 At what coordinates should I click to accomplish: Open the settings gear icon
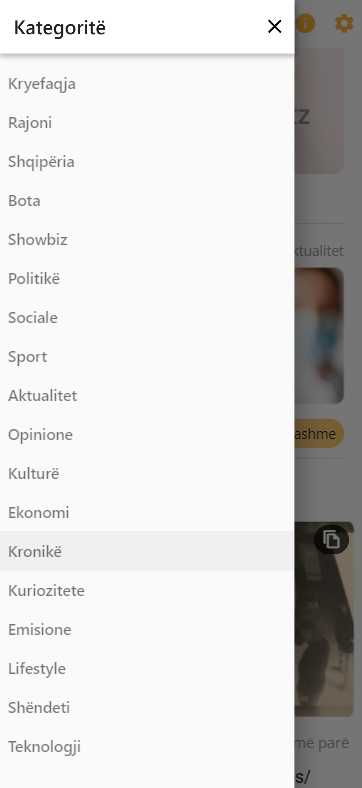(x=344, y=23)
